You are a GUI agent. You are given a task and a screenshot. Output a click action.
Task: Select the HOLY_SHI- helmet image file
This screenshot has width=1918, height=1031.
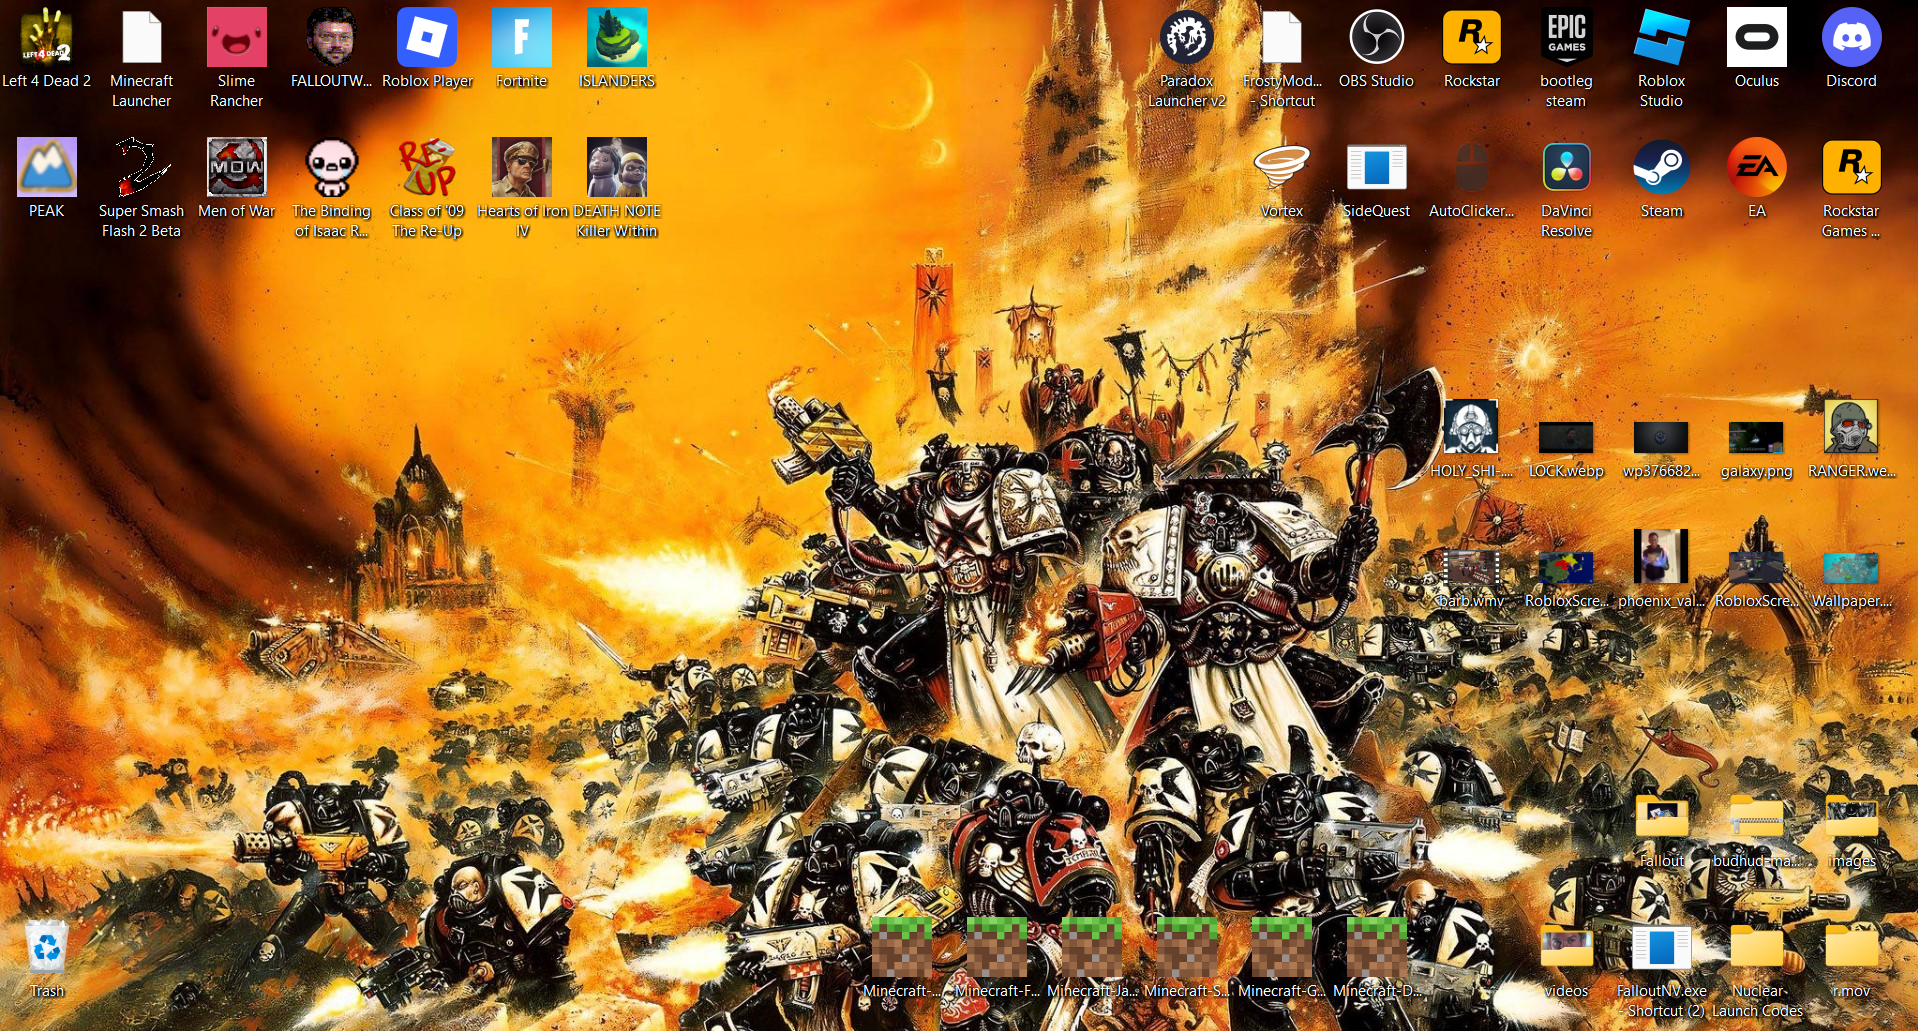point(1471,427)
